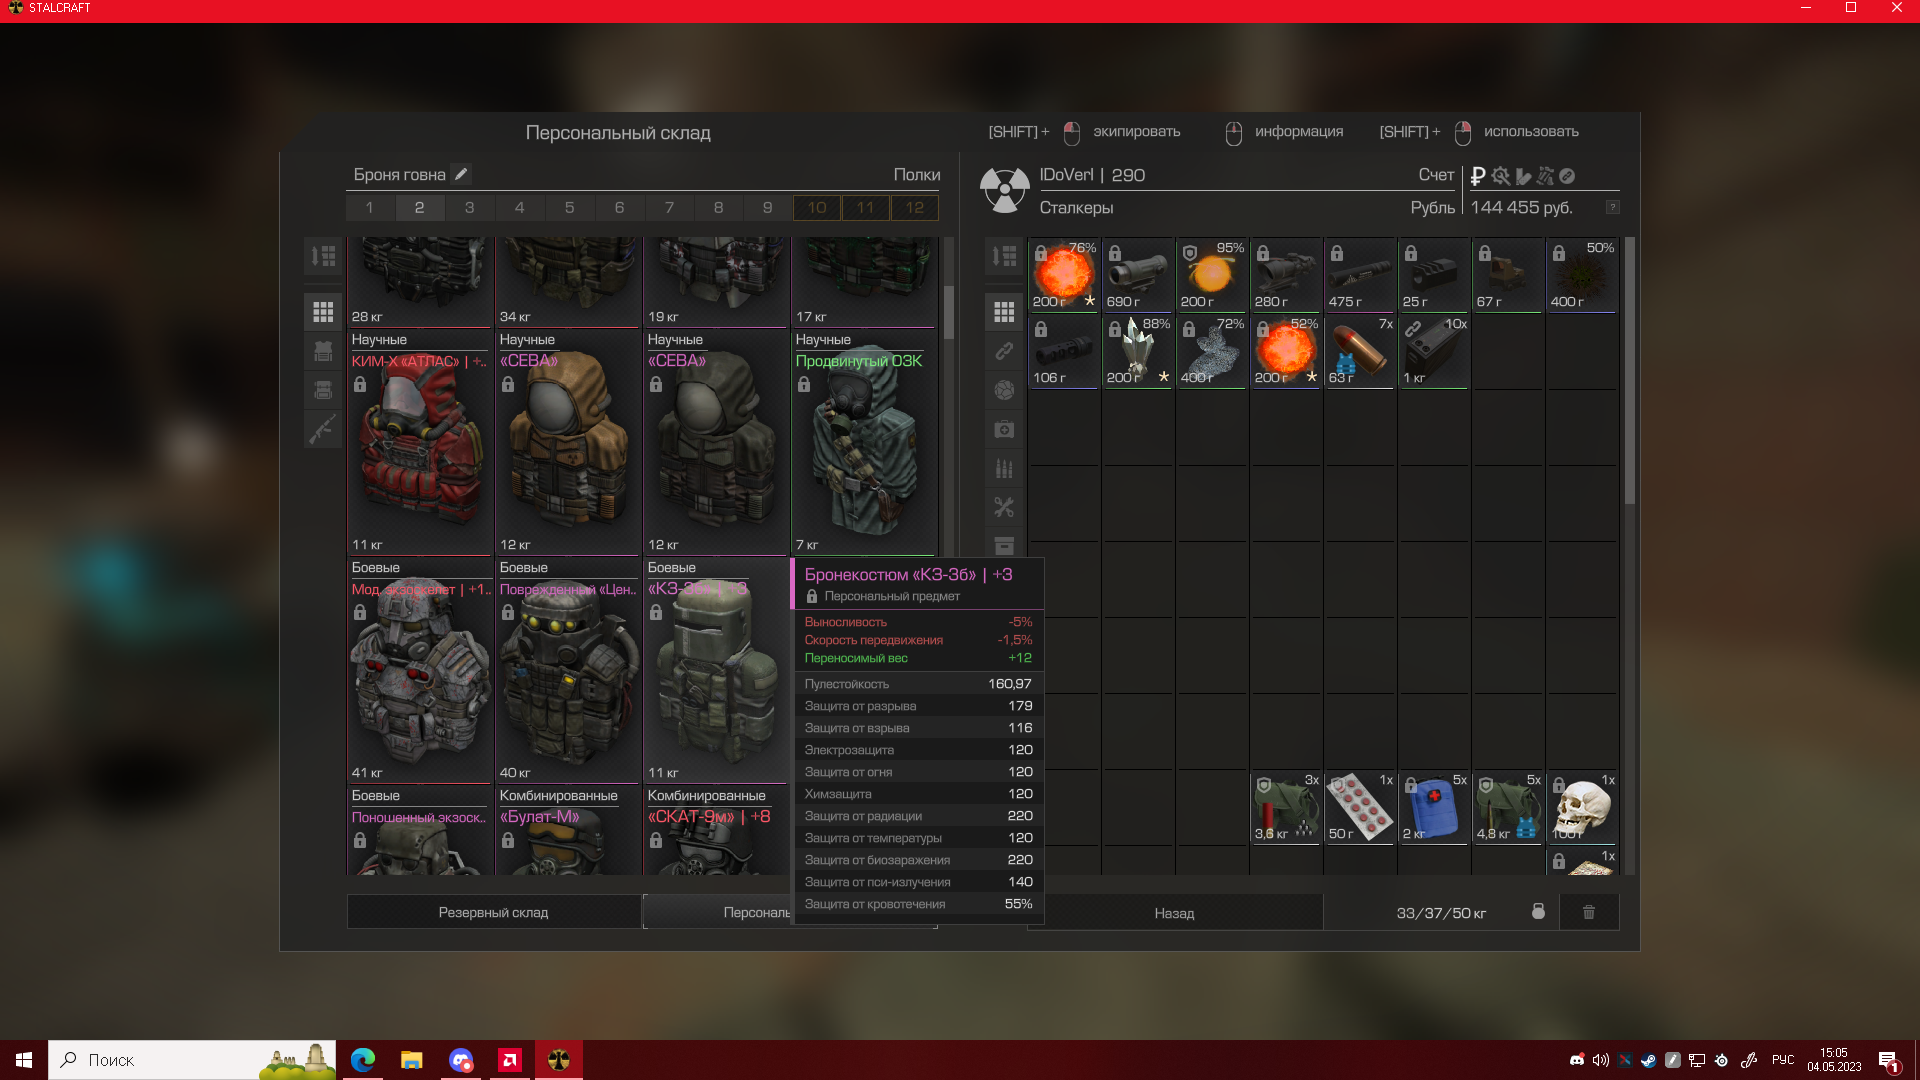The image size is (1920, 1080).
Task: Filter the storage by armor vests
Action: coord(323,351)
